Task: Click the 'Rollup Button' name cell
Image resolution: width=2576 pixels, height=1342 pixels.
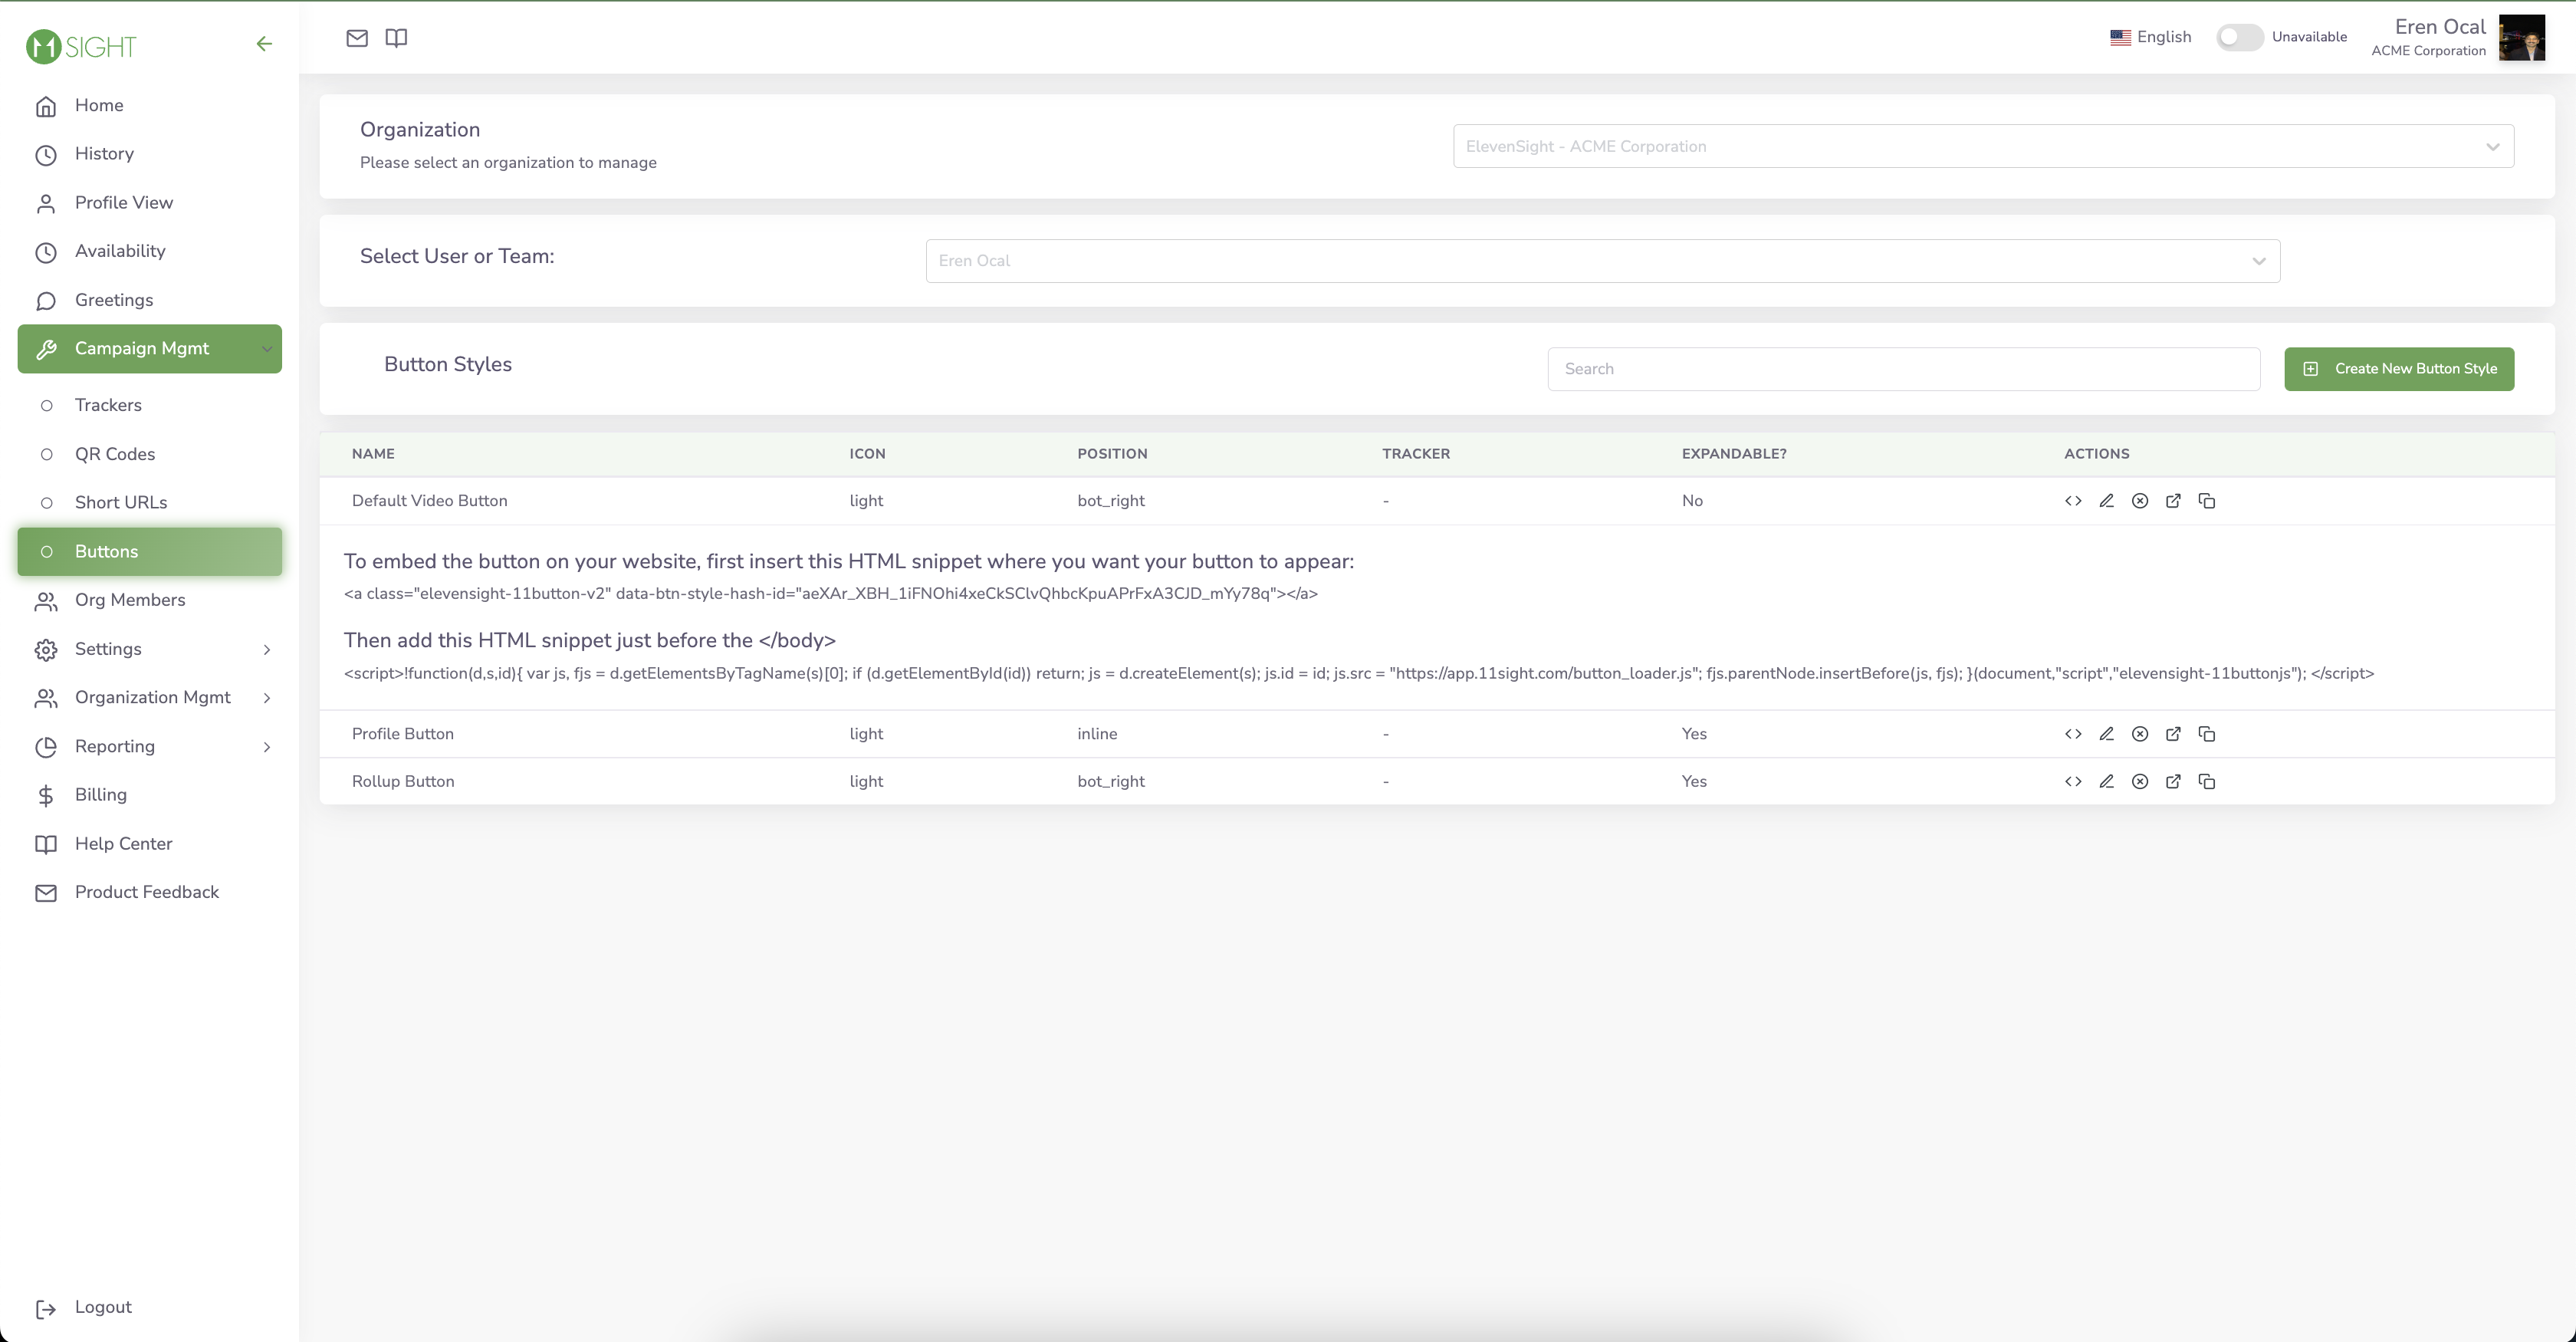Action: [403, 782]
